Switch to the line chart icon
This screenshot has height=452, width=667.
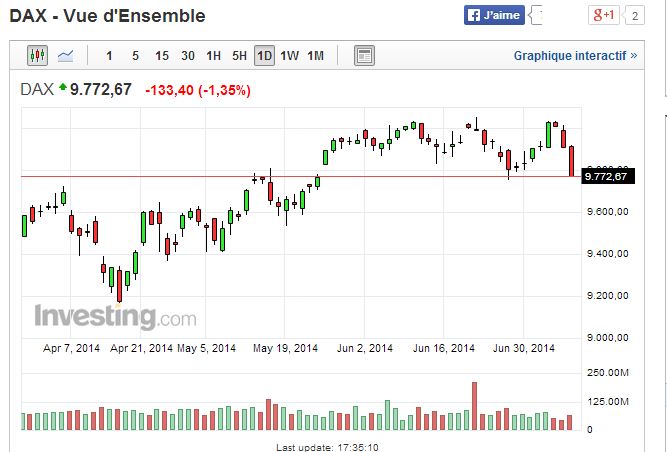coord(66,55)
